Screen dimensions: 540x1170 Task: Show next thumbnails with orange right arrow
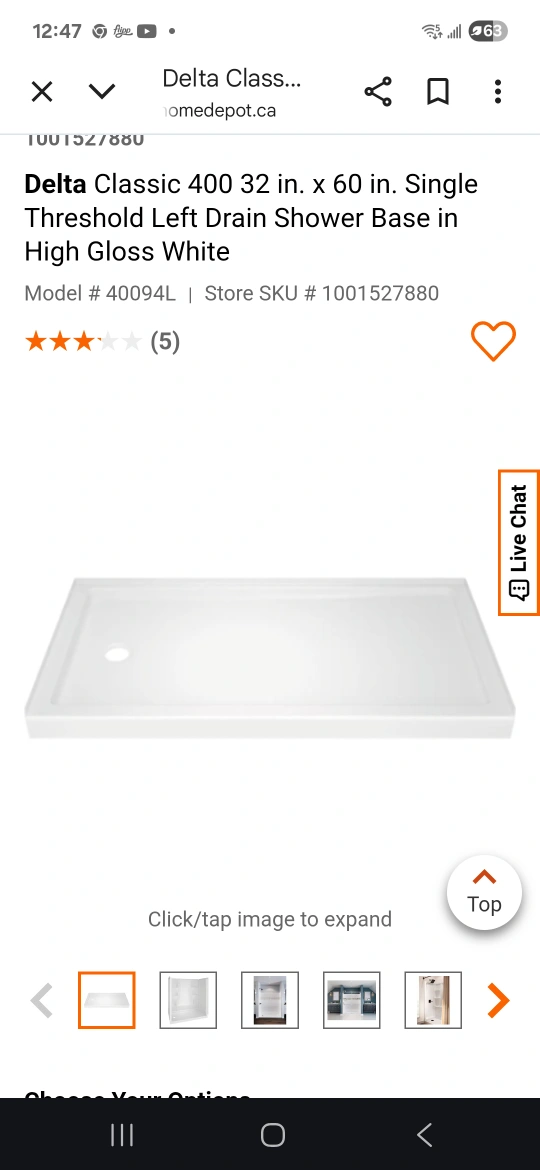497,1000
